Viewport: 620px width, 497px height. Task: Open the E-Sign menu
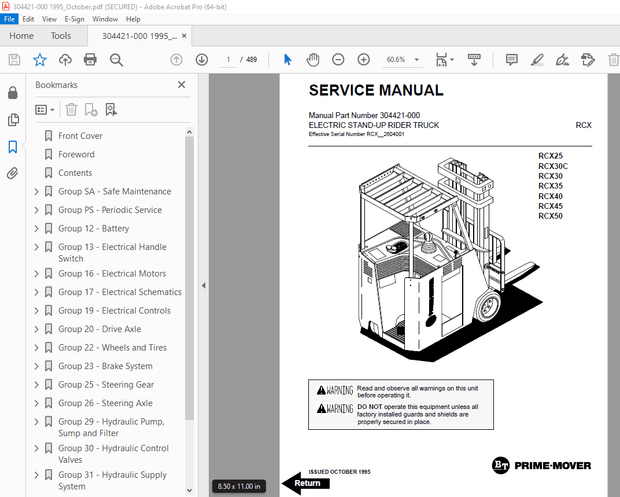point(74,19)
